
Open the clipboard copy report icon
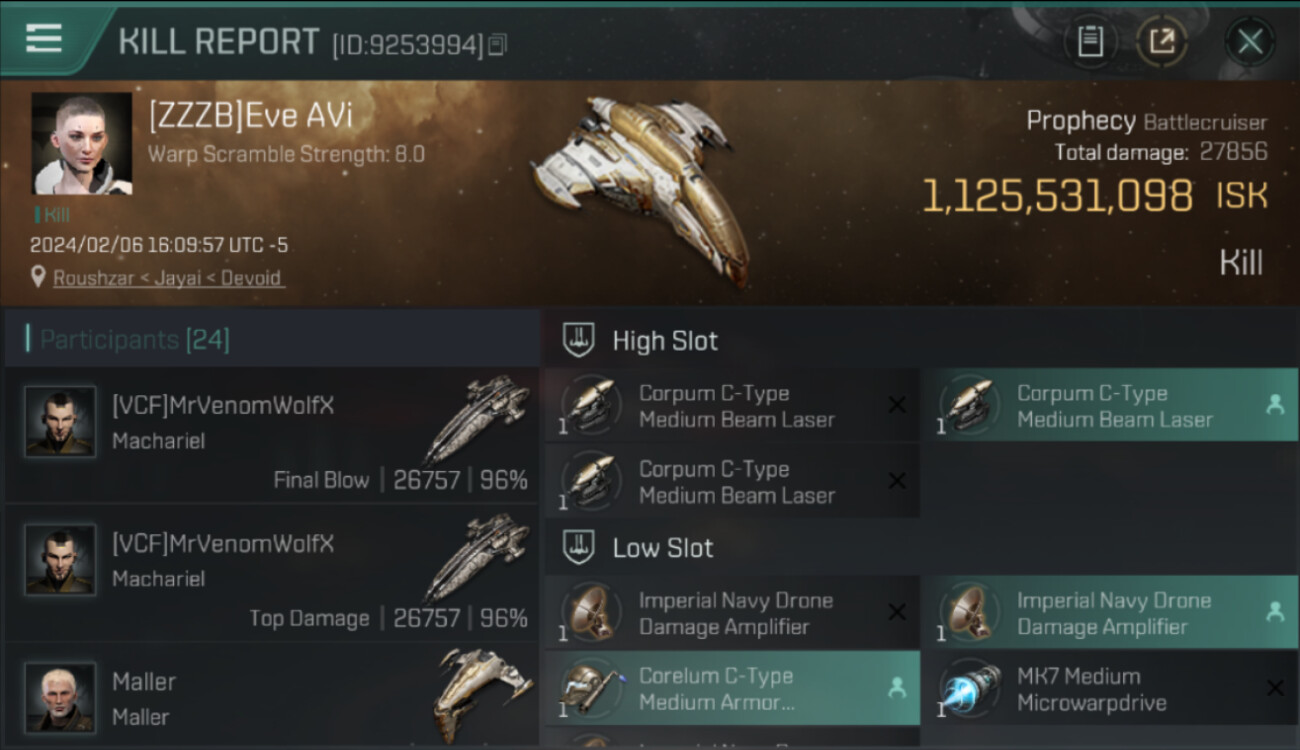coord(1090,41)
